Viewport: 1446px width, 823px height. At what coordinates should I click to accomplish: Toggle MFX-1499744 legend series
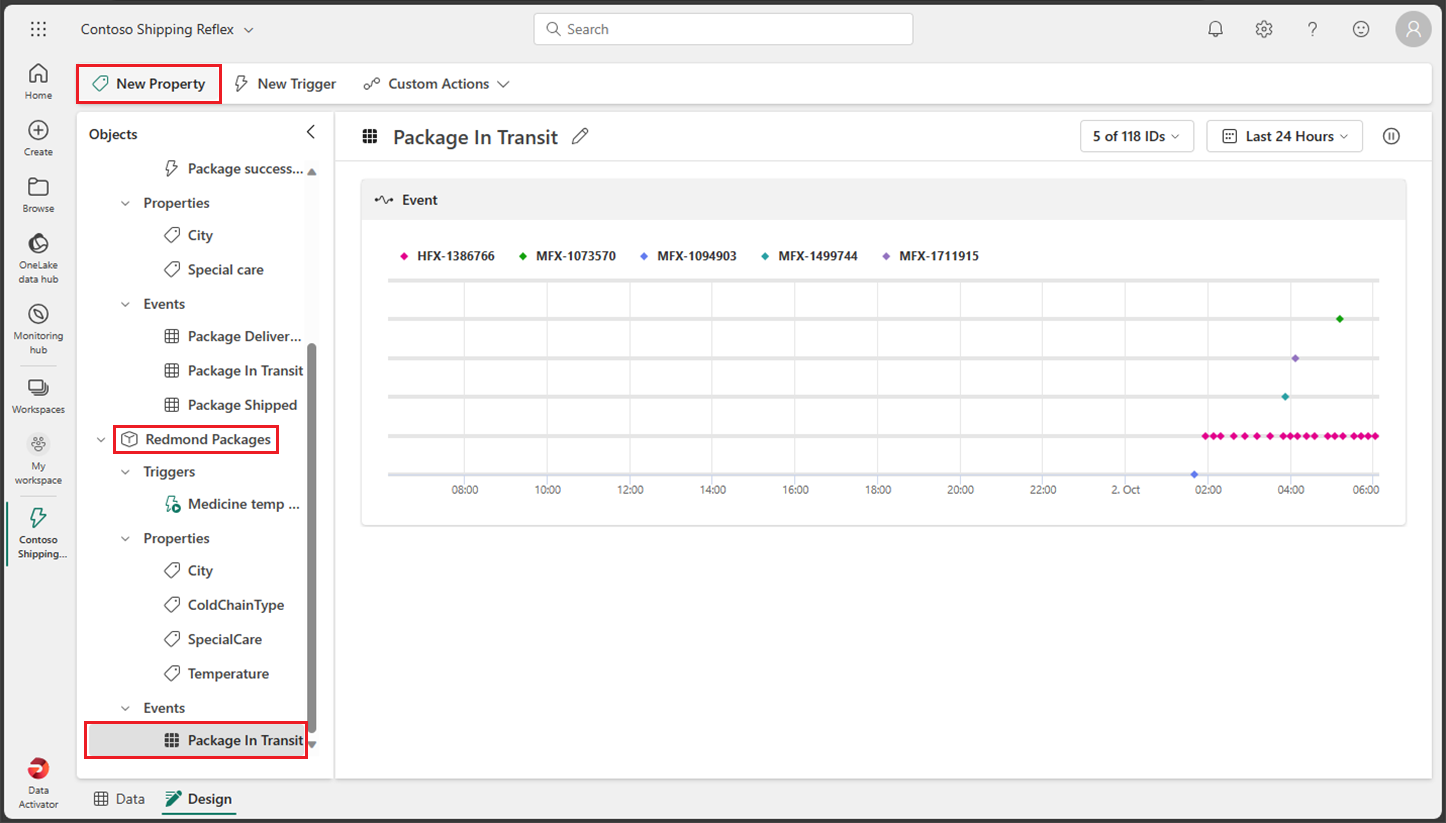809,256
